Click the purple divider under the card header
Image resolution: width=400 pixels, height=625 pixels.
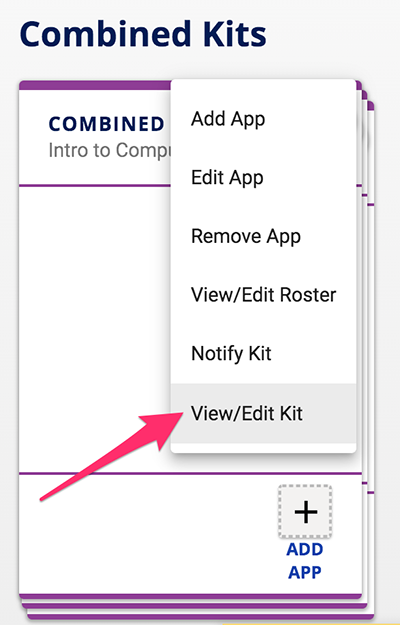(x=95, y=186)
